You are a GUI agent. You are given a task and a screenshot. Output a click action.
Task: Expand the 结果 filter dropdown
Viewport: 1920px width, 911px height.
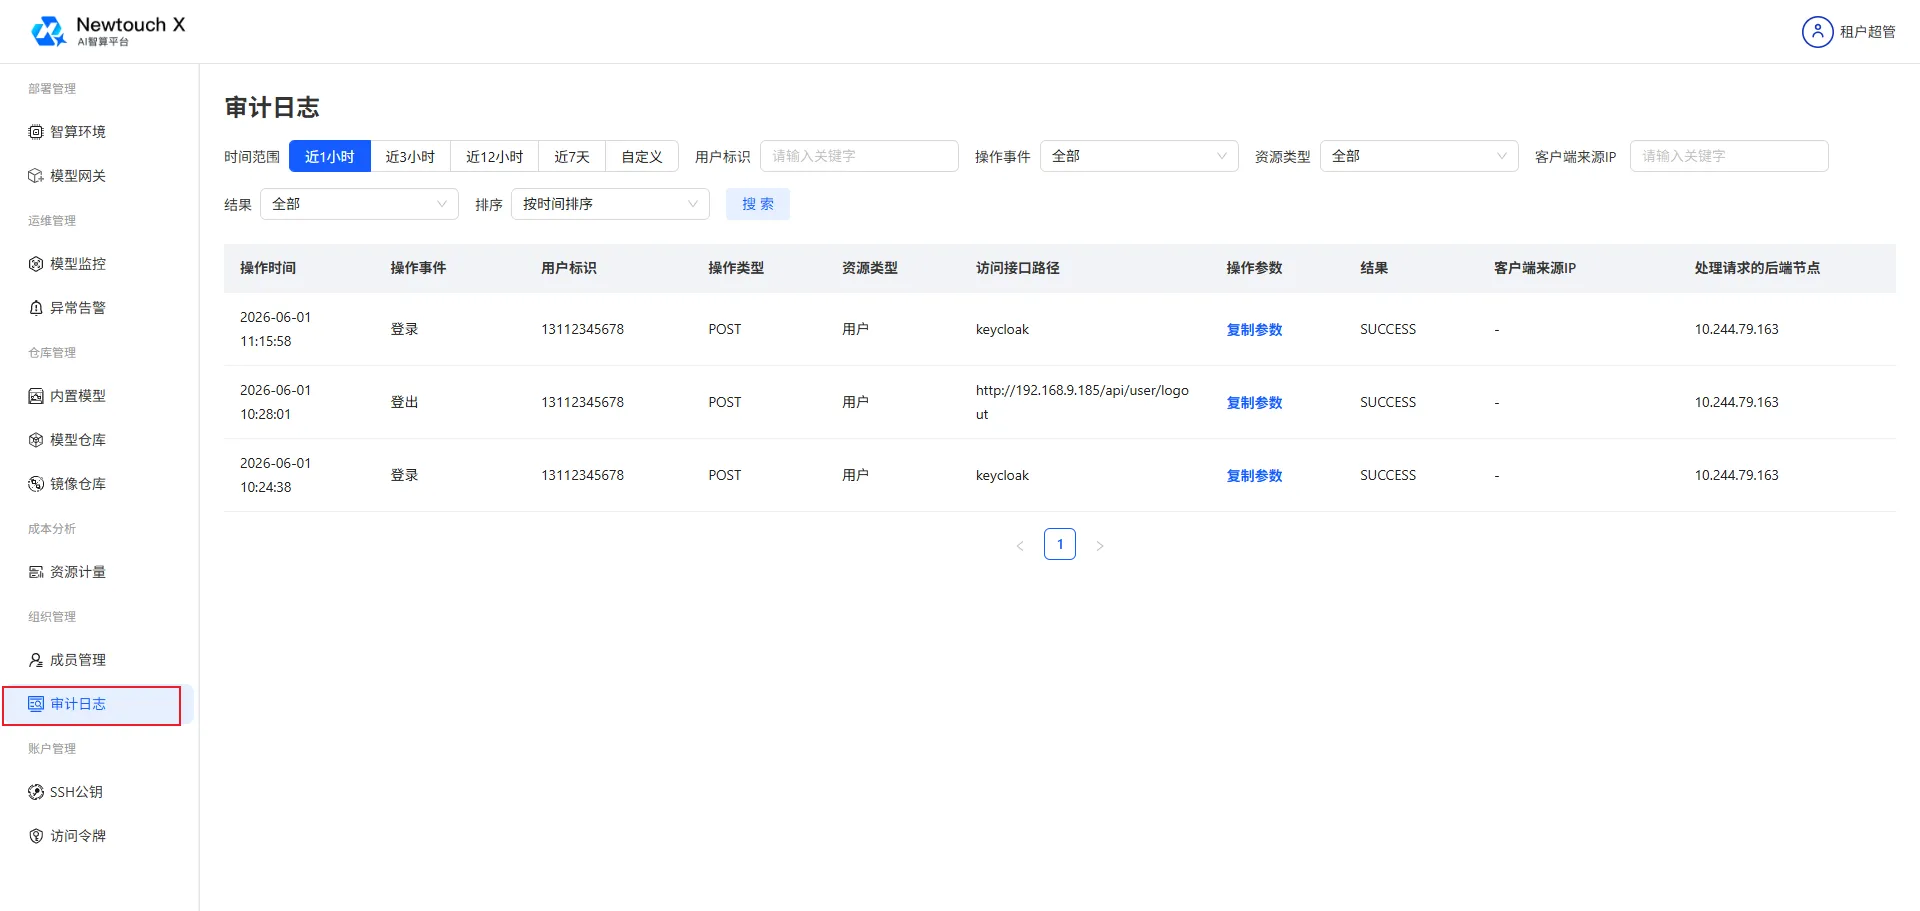[x=359, y=204]
